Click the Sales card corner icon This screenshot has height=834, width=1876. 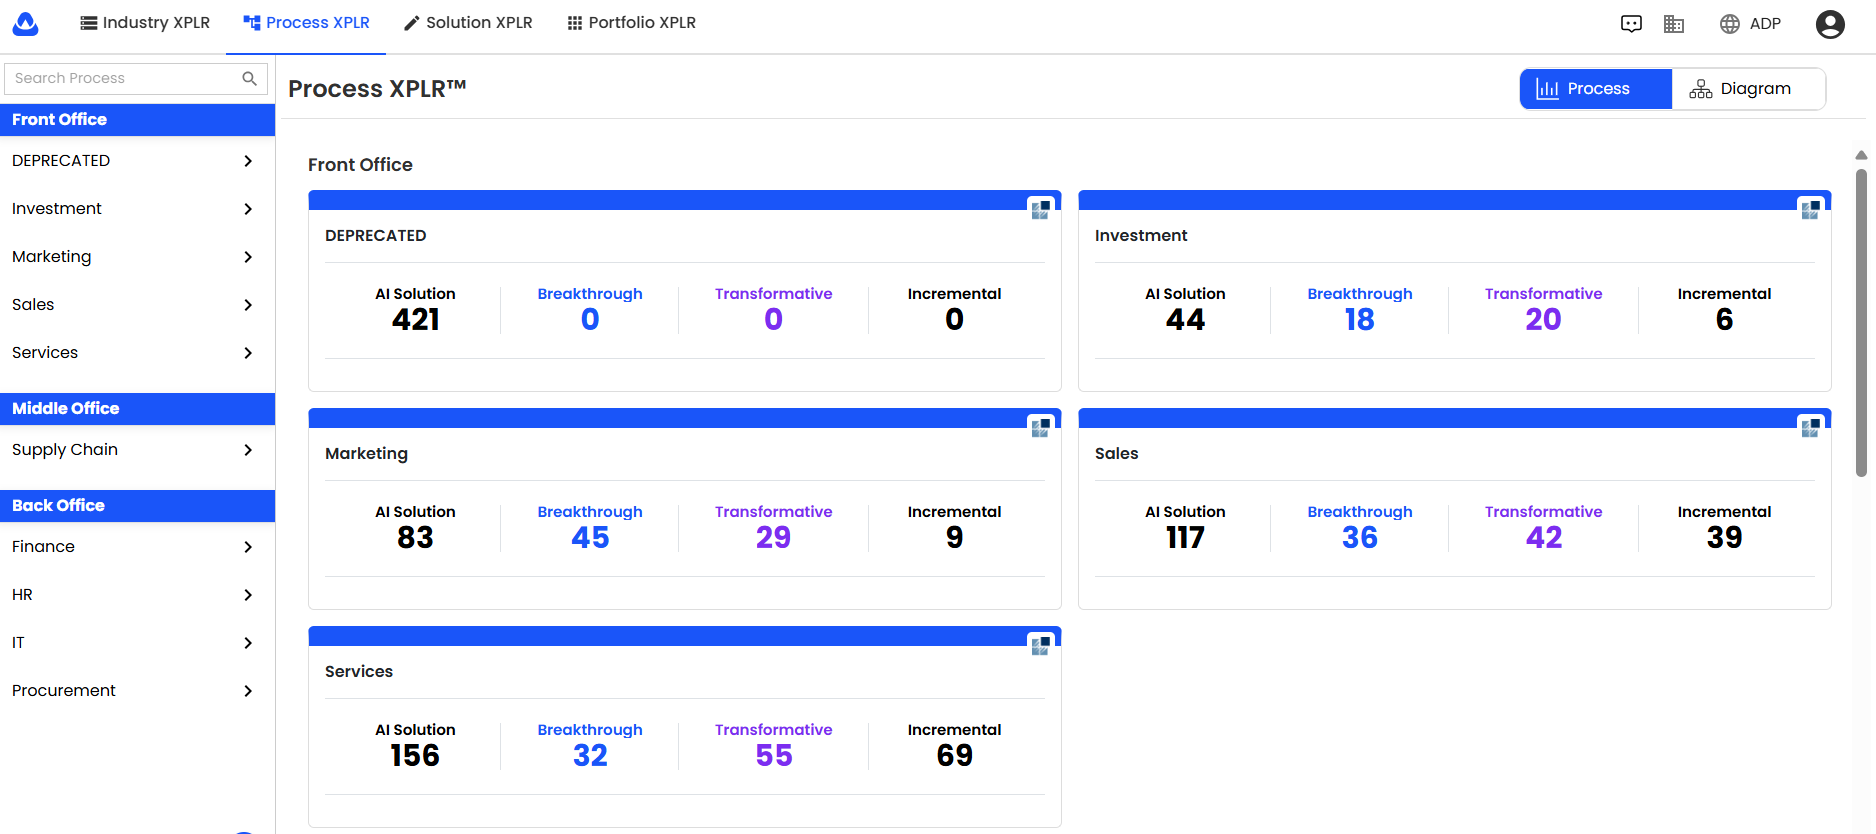click(1810, 427)
